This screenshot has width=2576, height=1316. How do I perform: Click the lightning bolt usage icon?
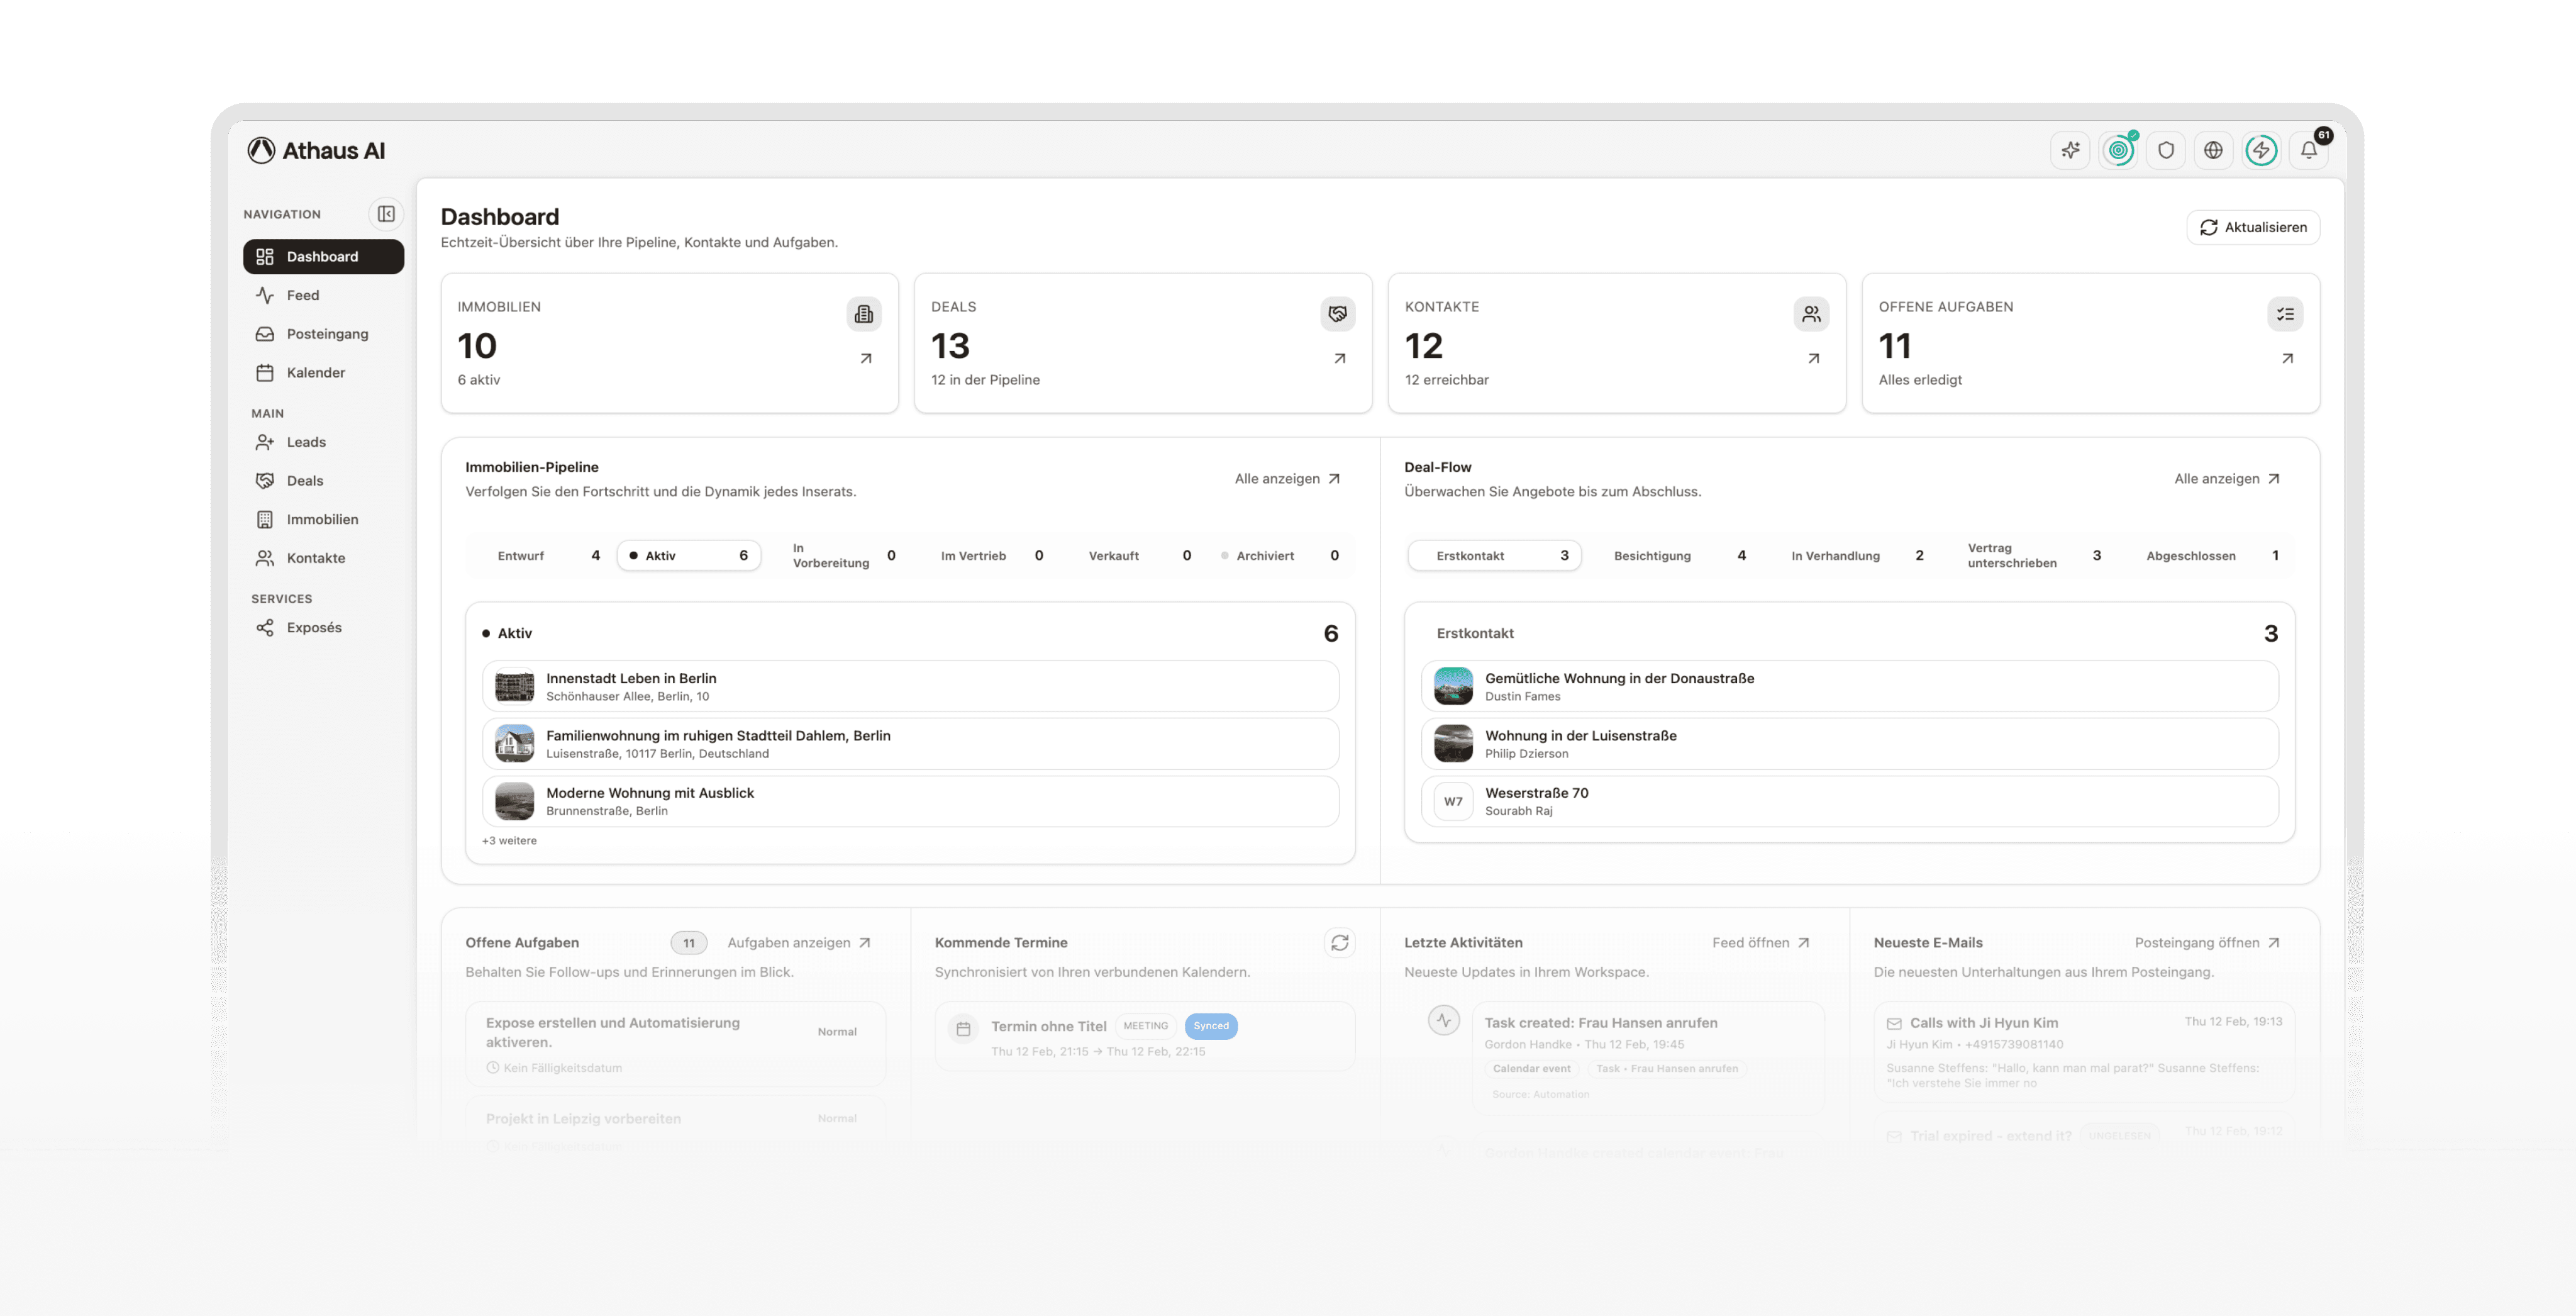tap(2261, 150)
